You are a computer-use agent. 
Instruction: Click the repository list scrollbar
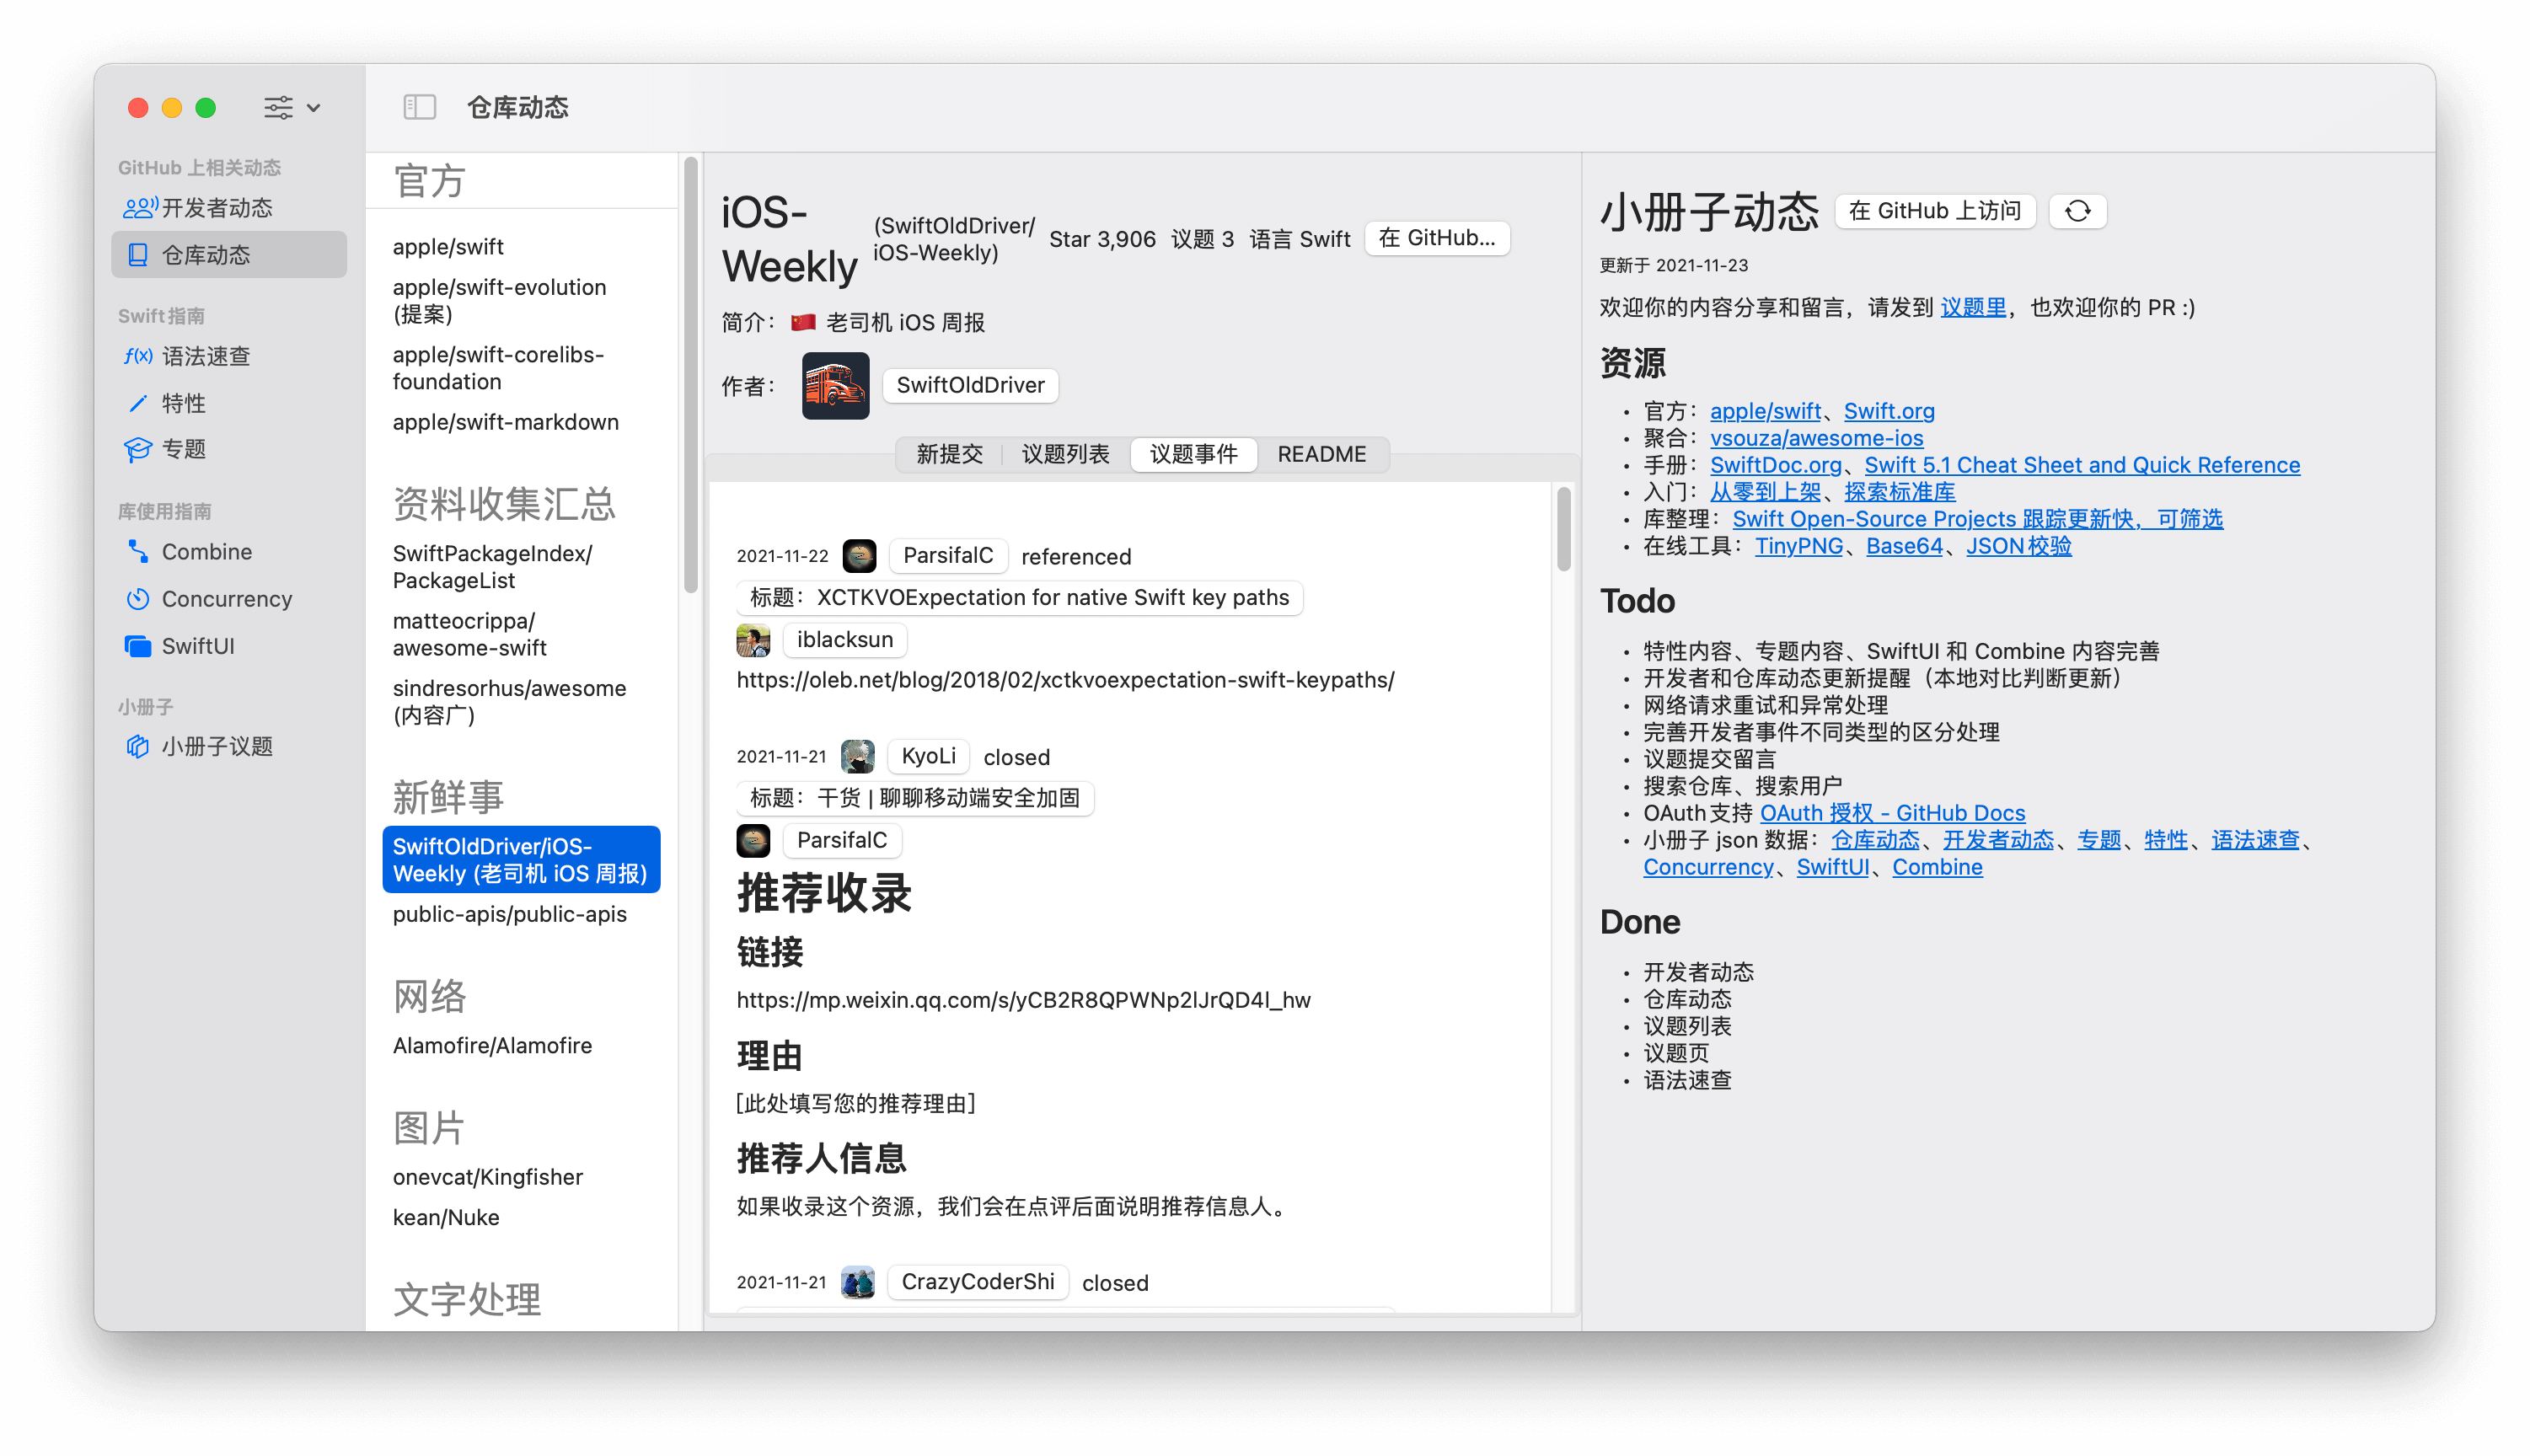pos(690,375)
